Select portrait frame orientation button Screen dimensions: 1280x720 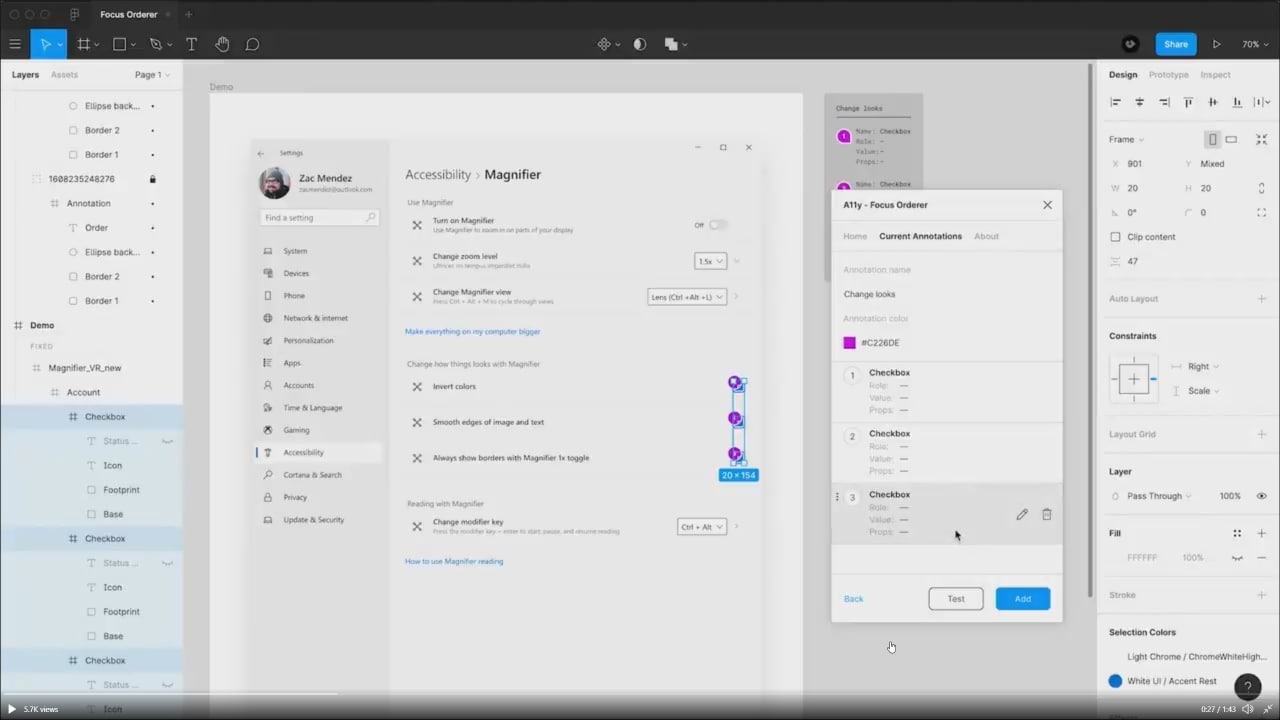click(1212, 139)
